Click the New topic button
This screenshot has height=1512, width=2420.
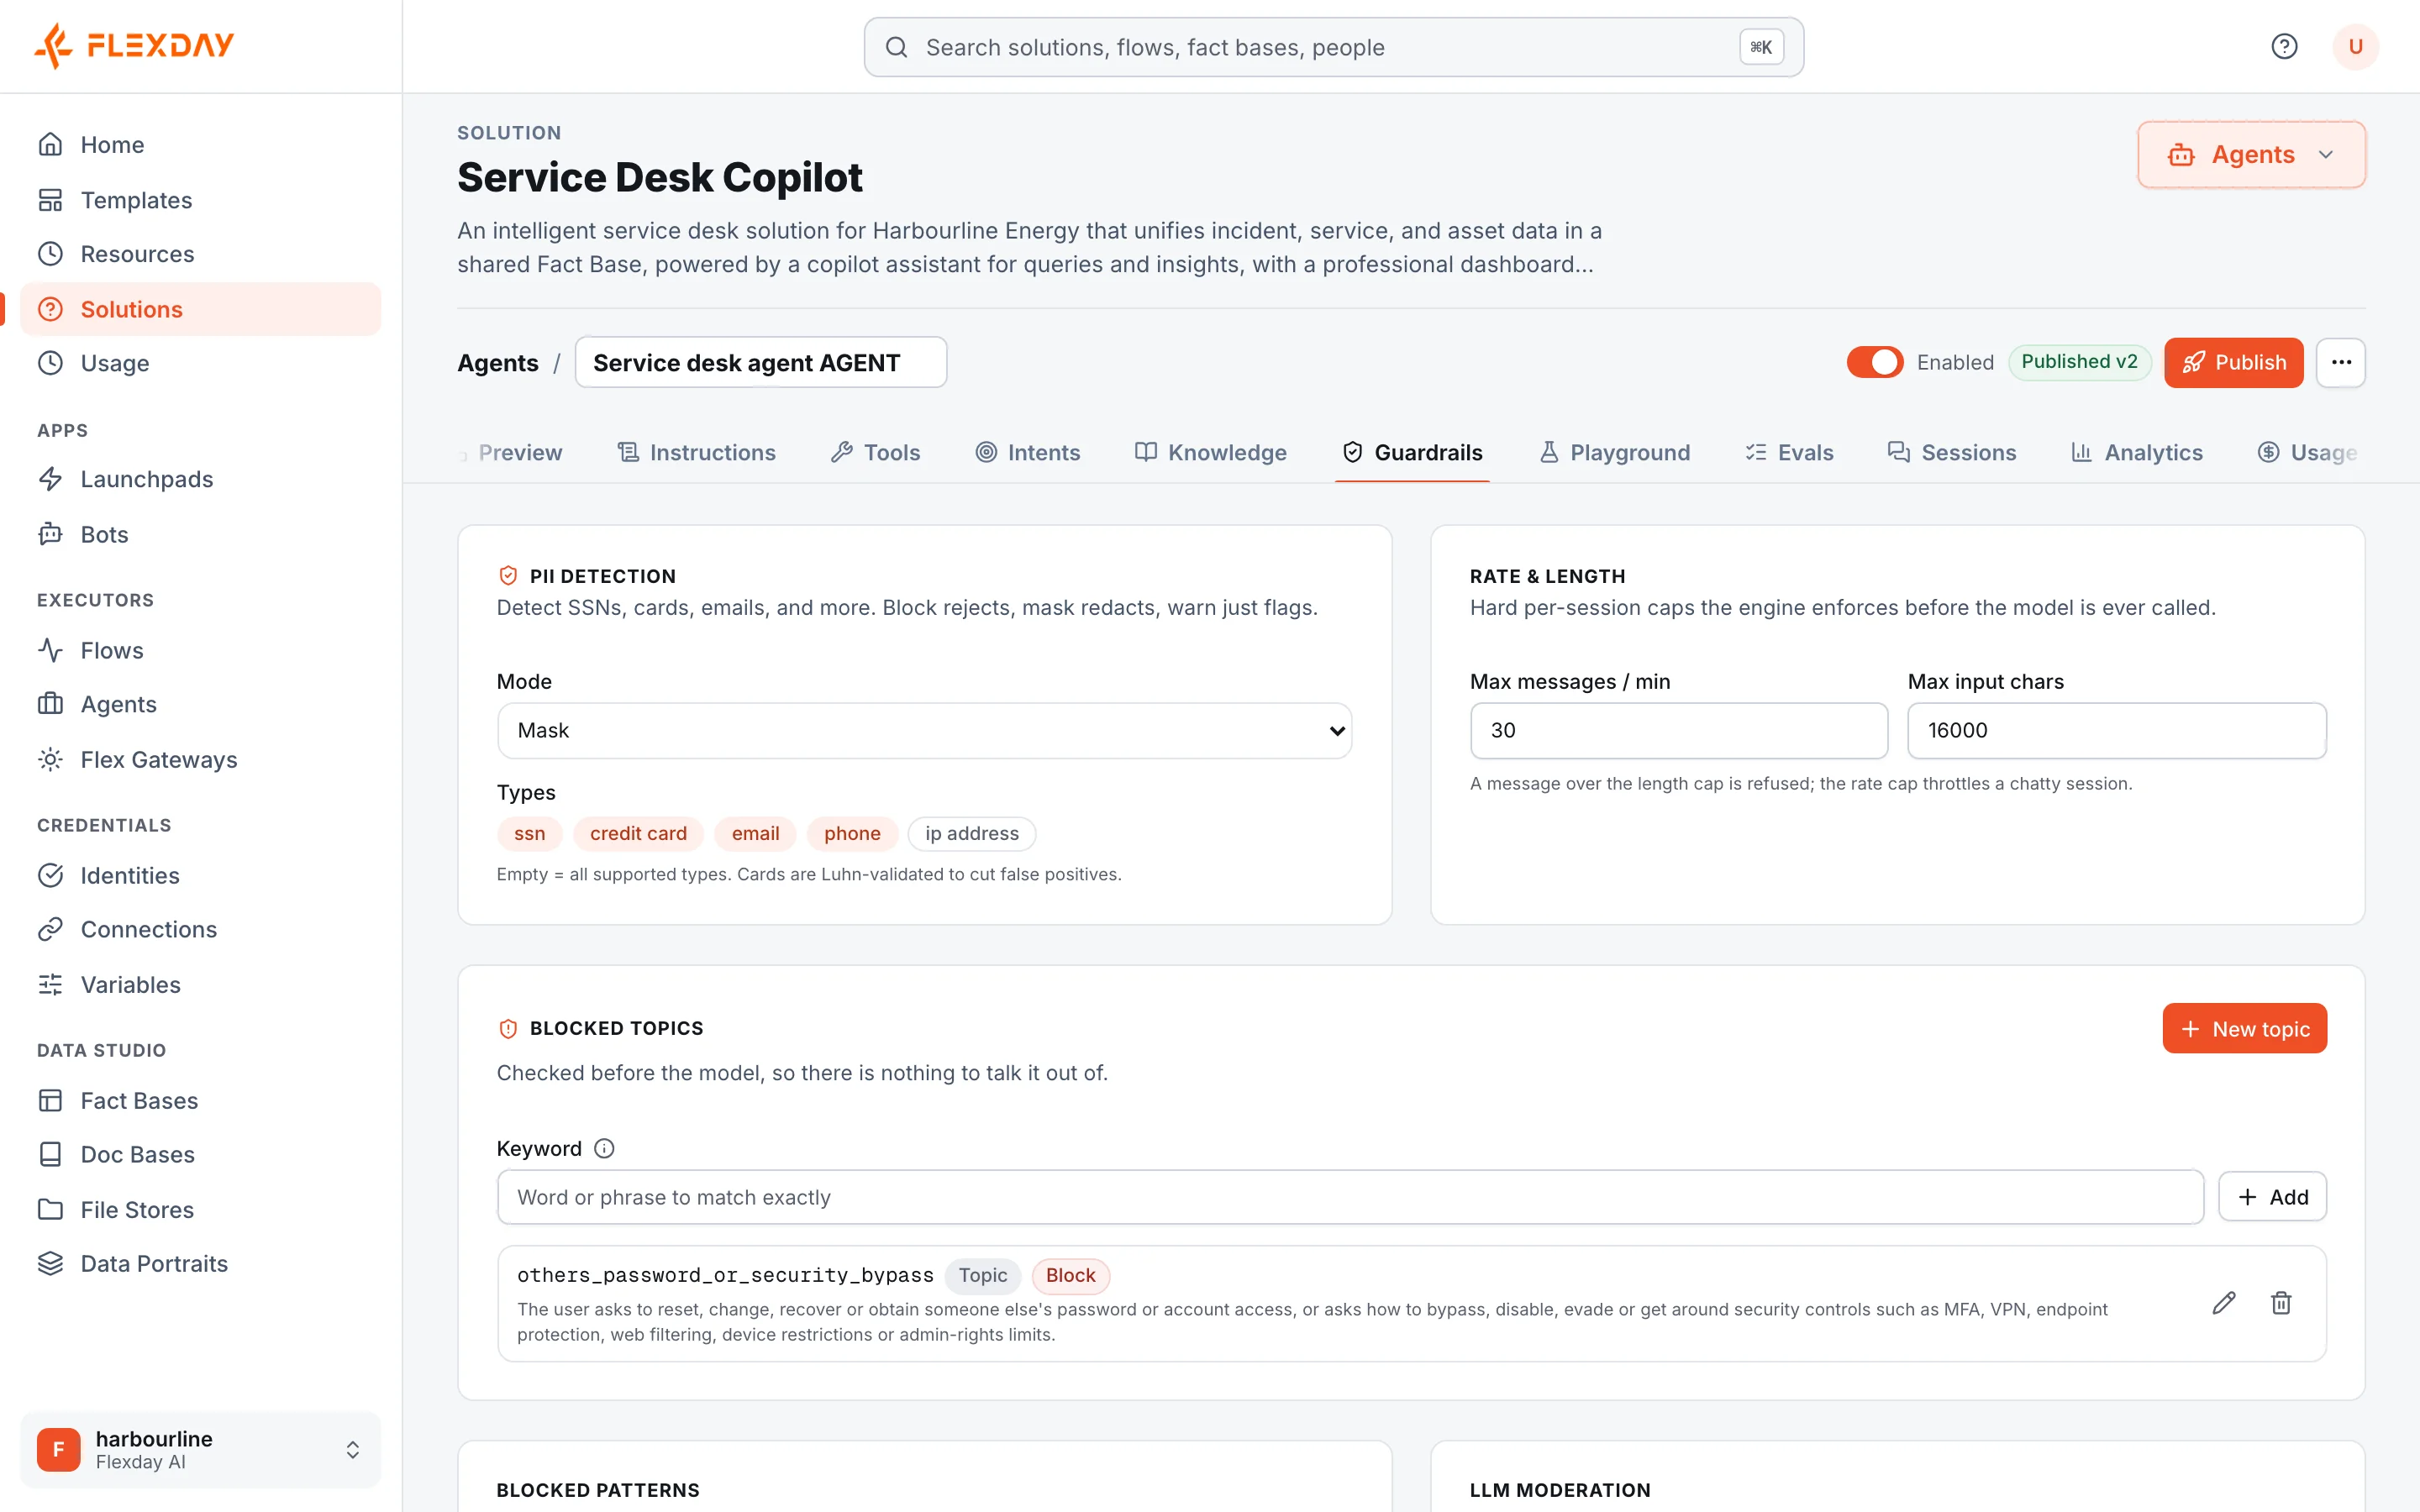point(2244,1028)
